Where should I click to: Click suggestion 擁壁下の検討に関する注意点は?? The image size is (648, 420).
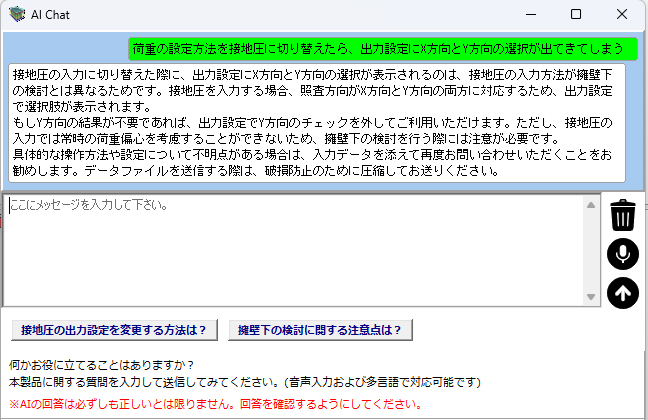pyautogui.click(x=320, y=330)
